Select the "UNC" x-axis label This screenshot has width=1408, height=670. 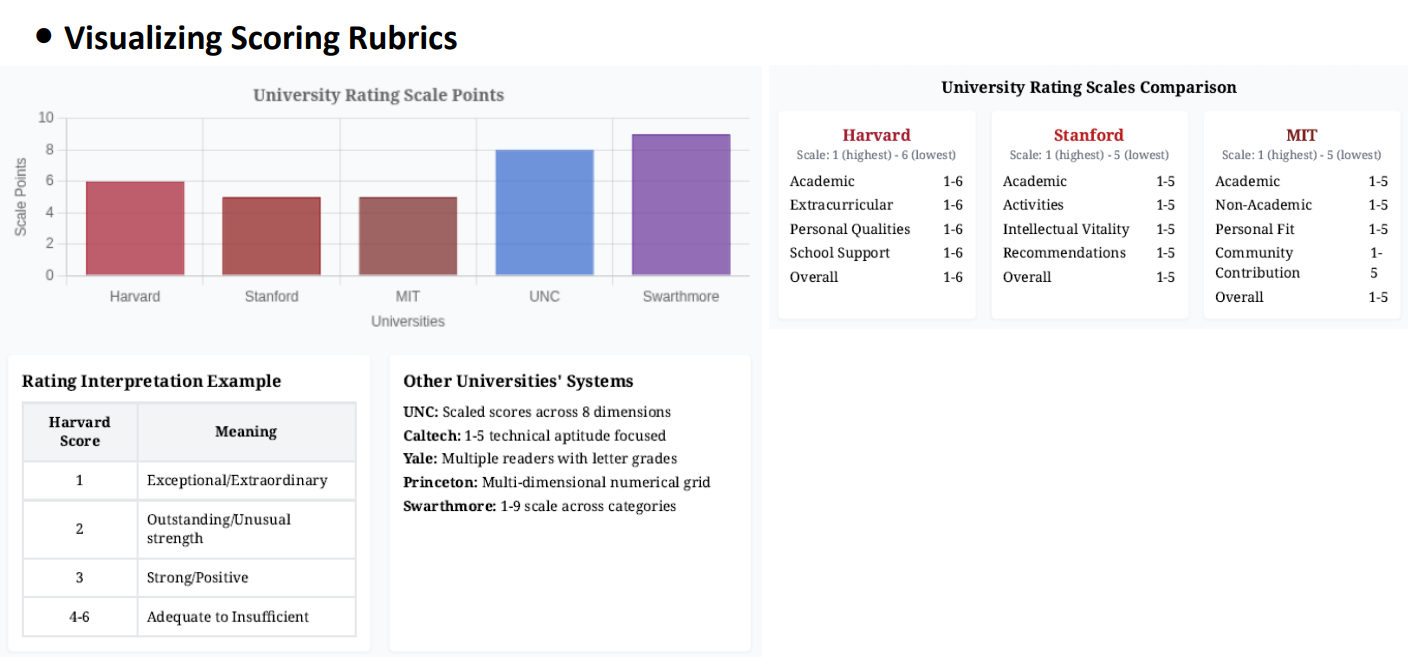544,296
